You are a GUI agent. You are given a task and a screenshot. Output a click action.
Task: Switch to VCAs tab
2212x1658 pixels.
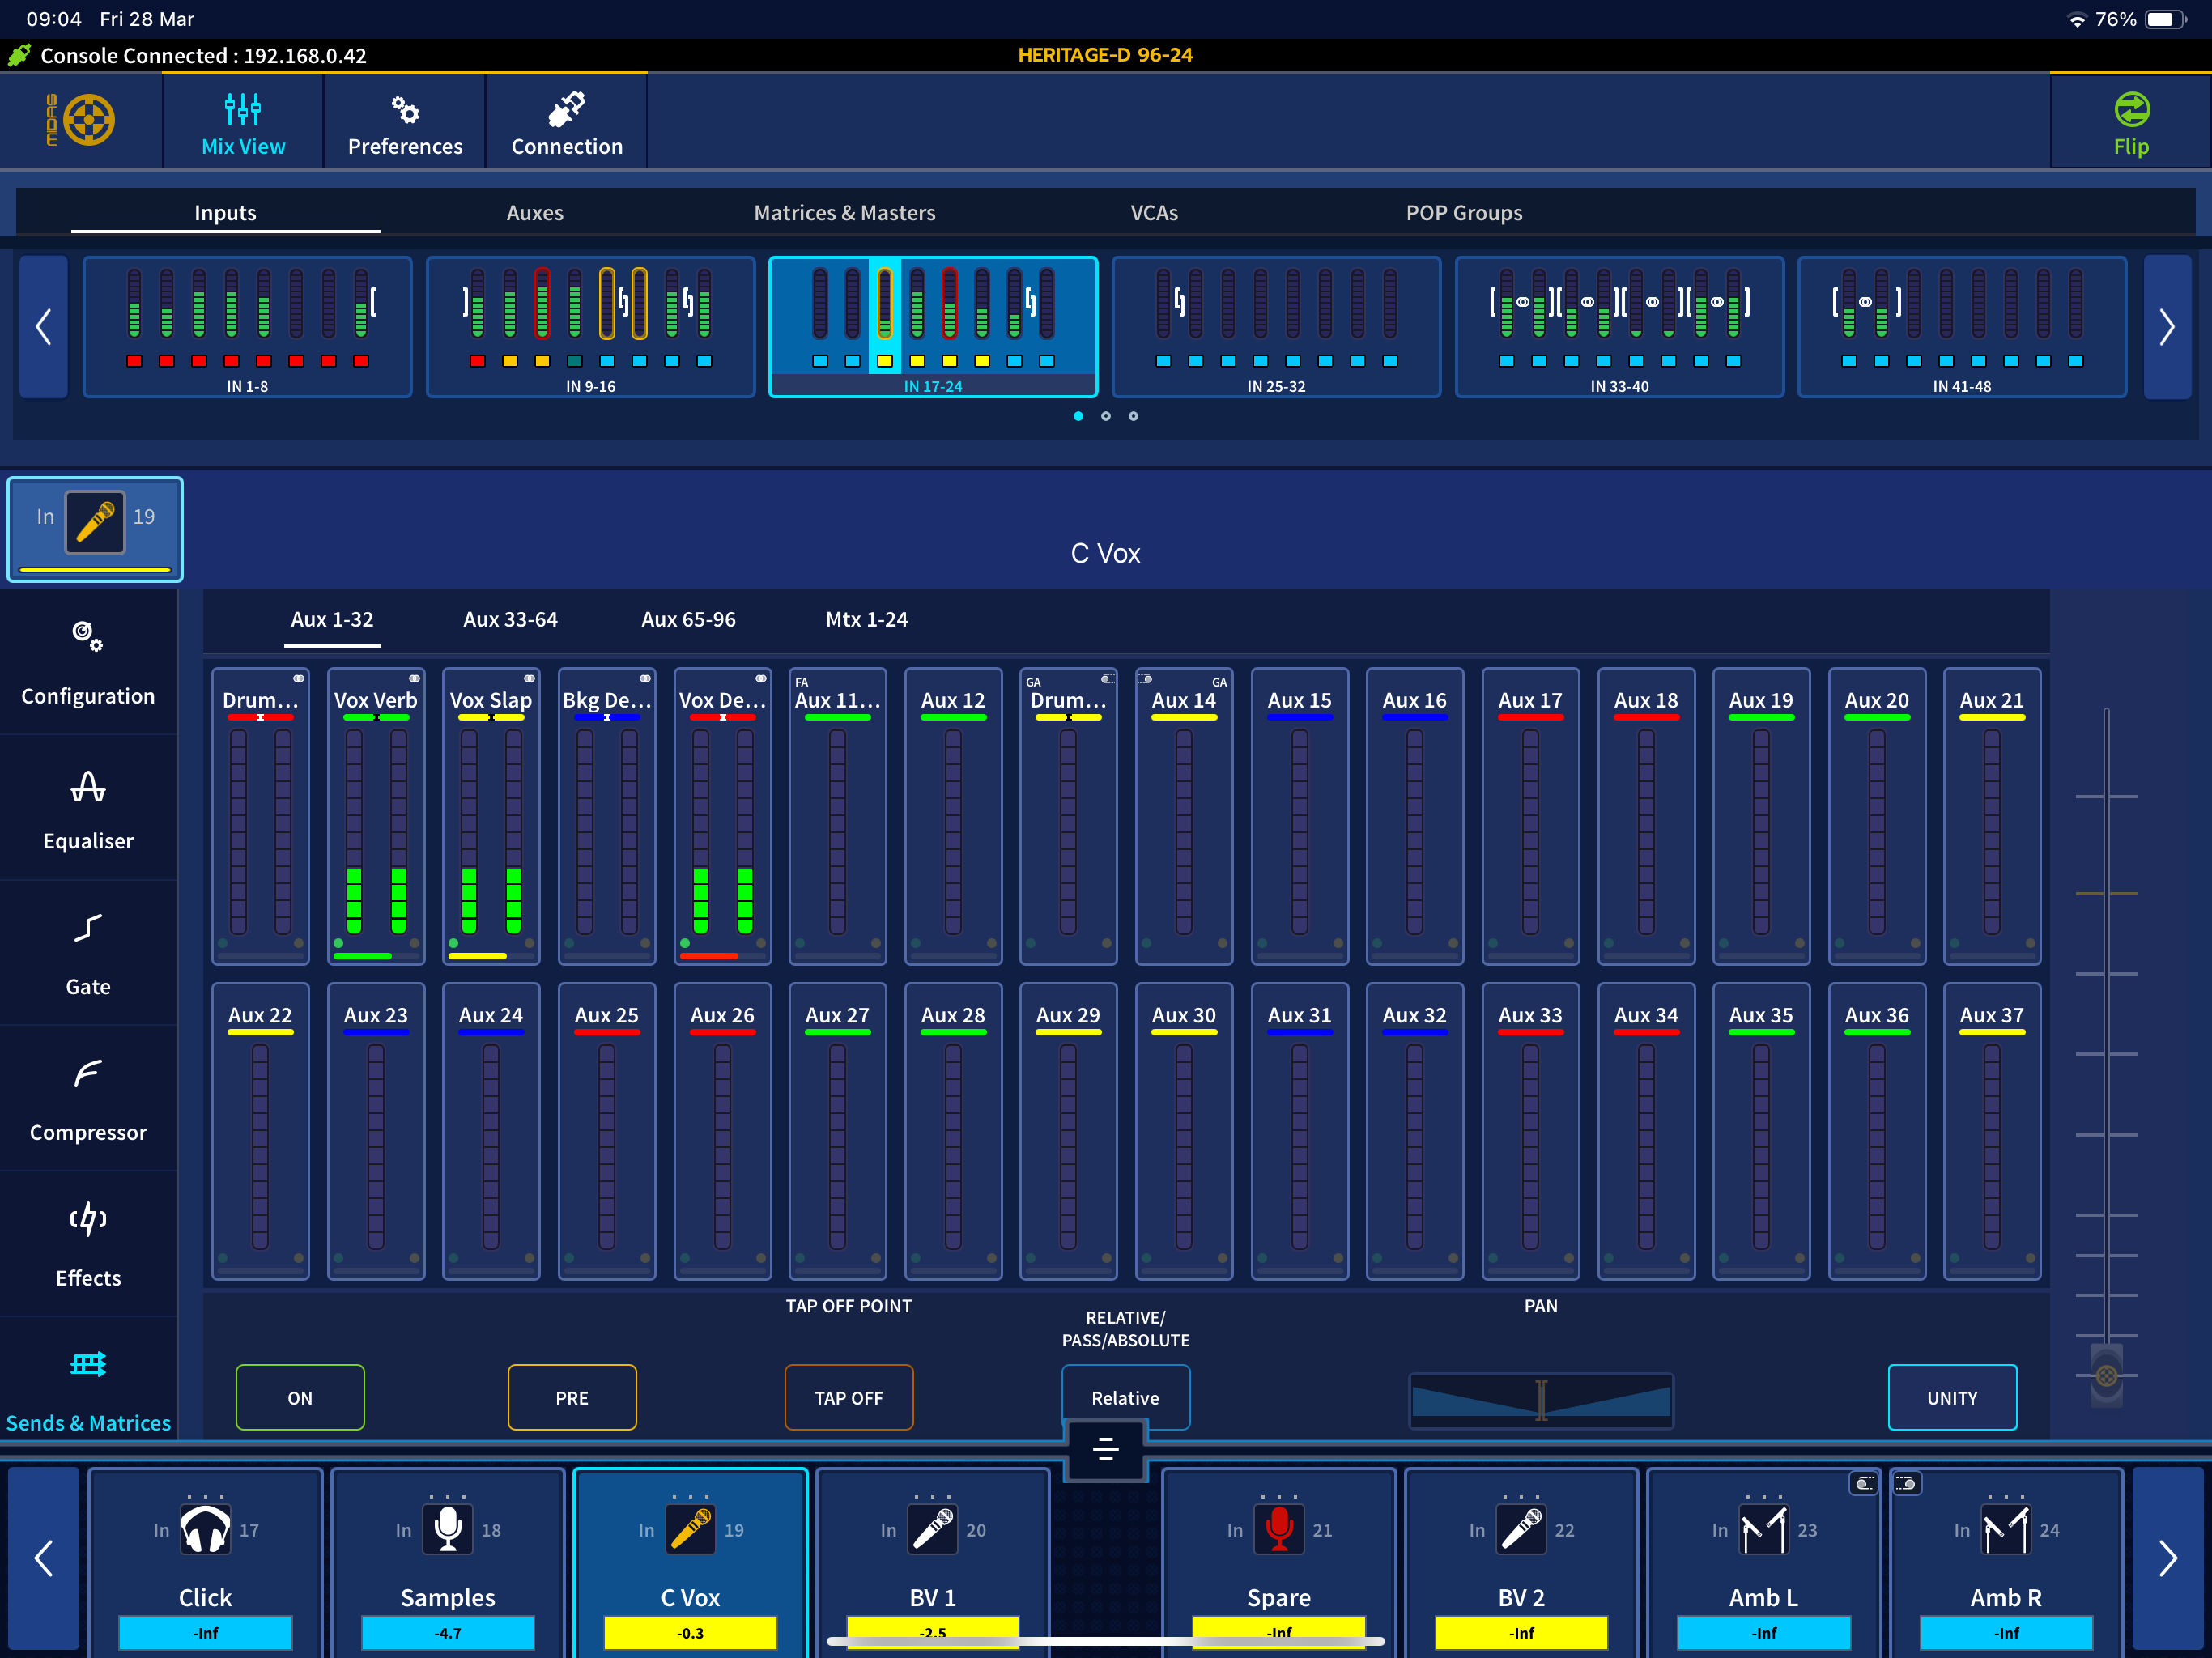click(1154, 213)
